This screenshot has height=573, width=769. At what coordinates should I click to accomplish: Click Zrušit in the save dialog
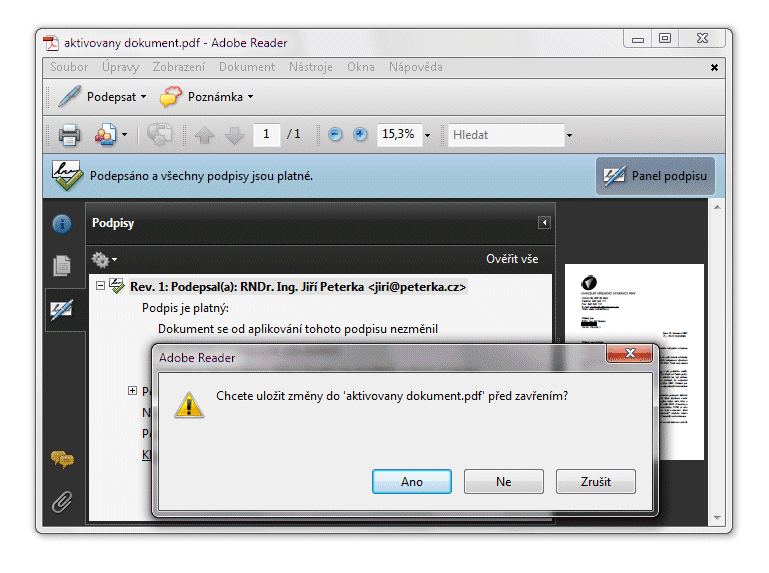[596, 481]
